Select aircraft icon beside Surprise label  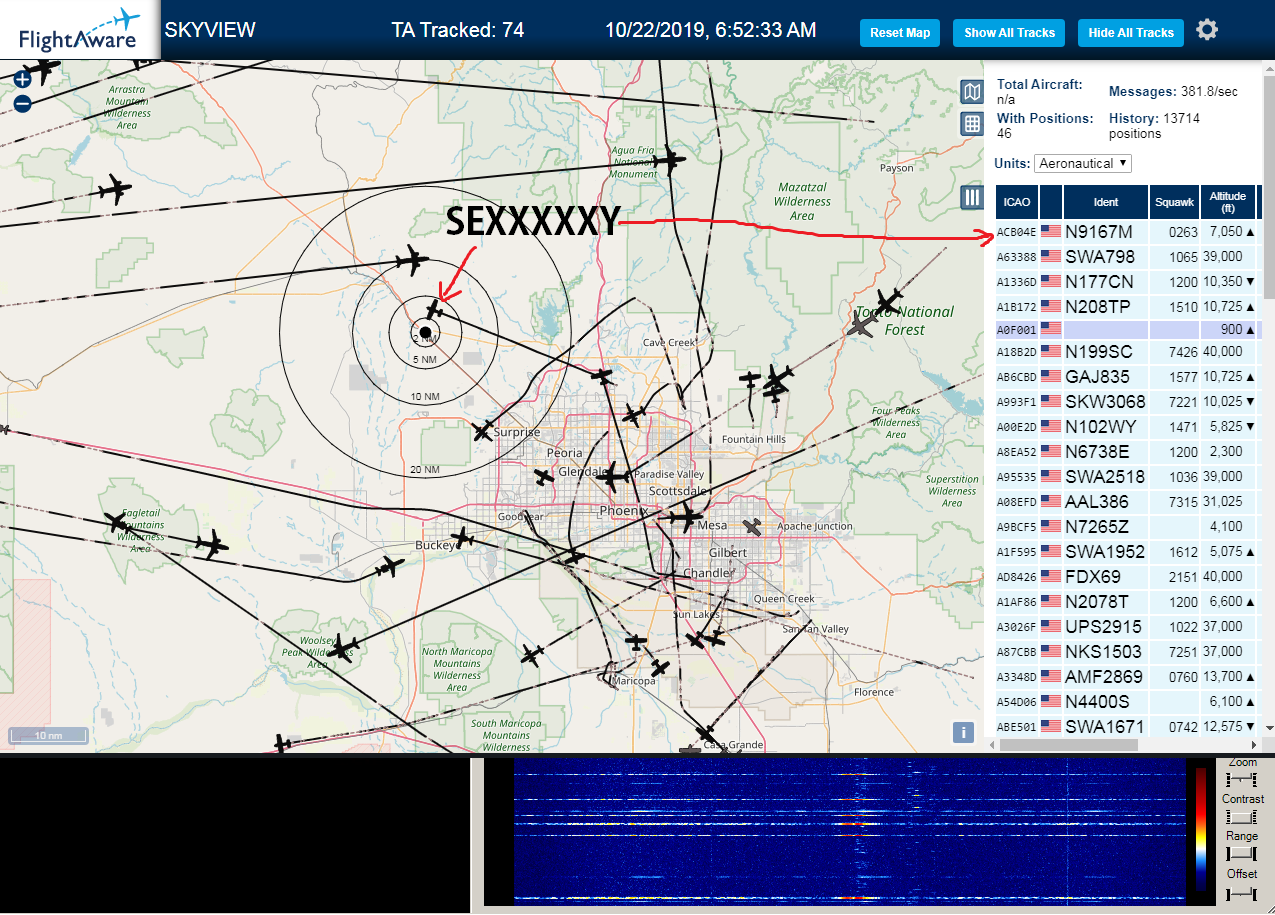[x=483, y=431]
